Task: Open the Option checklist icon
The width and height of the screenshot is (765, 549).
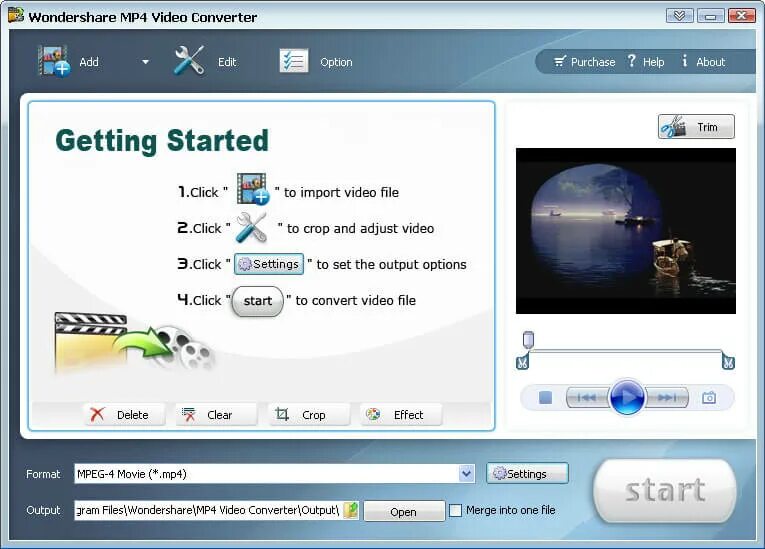Action: point(294,61)
